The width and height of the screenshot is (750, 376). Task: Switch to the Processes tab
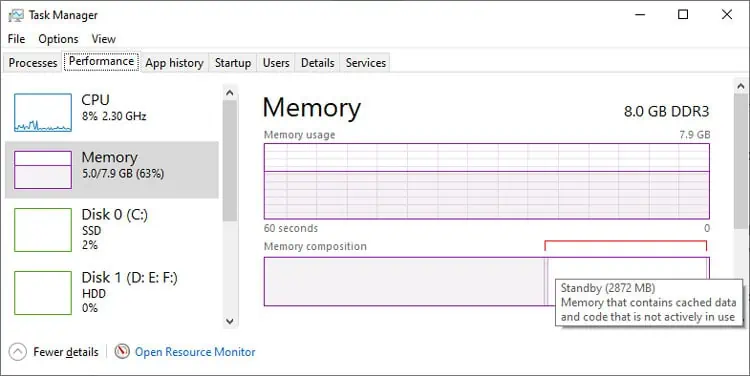(33, 63)
